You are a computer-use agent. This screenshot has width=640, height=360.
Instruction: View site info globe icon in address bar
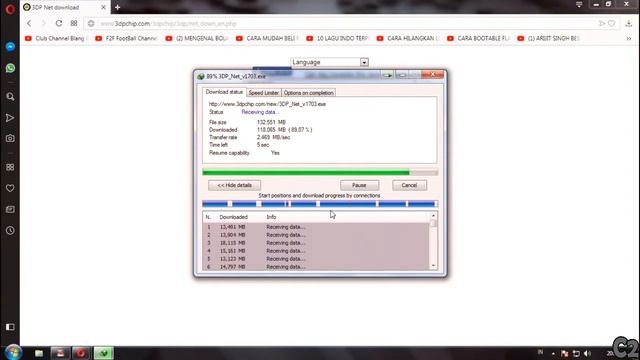tap(91, 24)
